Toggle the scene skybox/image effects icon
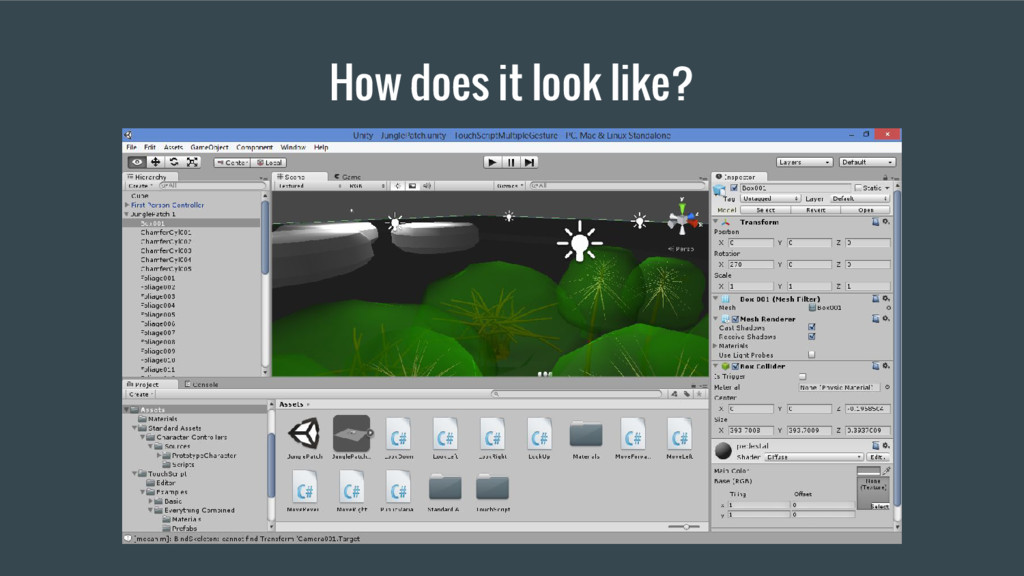 click(412, 186)
